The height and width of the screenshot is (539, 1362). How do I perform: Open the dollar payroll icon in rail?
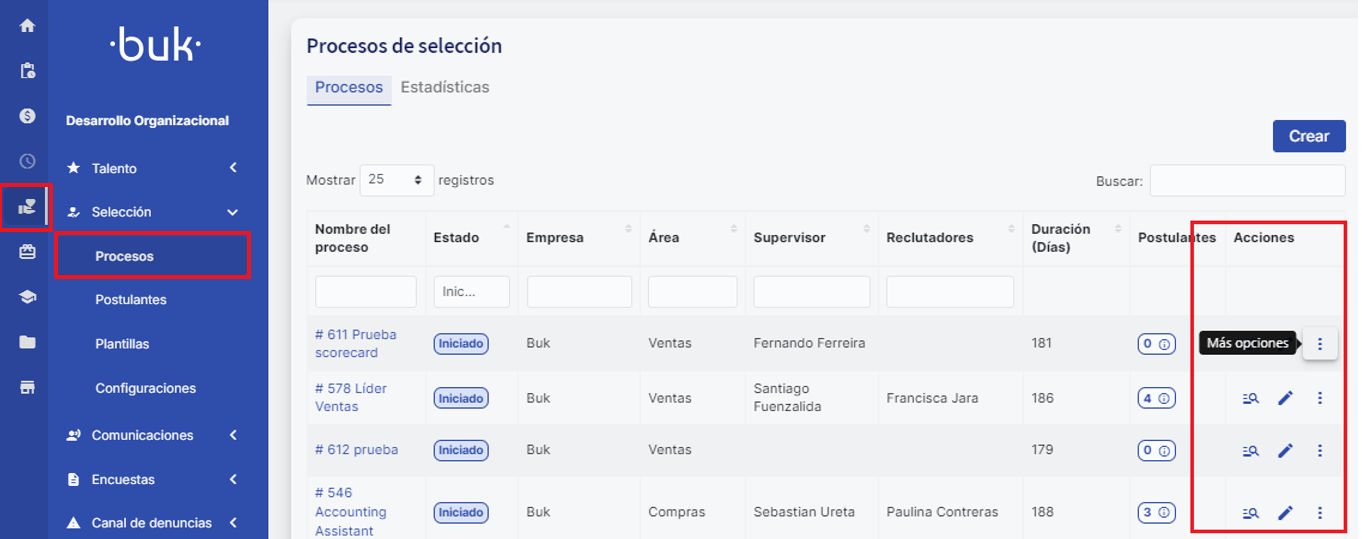27,115
